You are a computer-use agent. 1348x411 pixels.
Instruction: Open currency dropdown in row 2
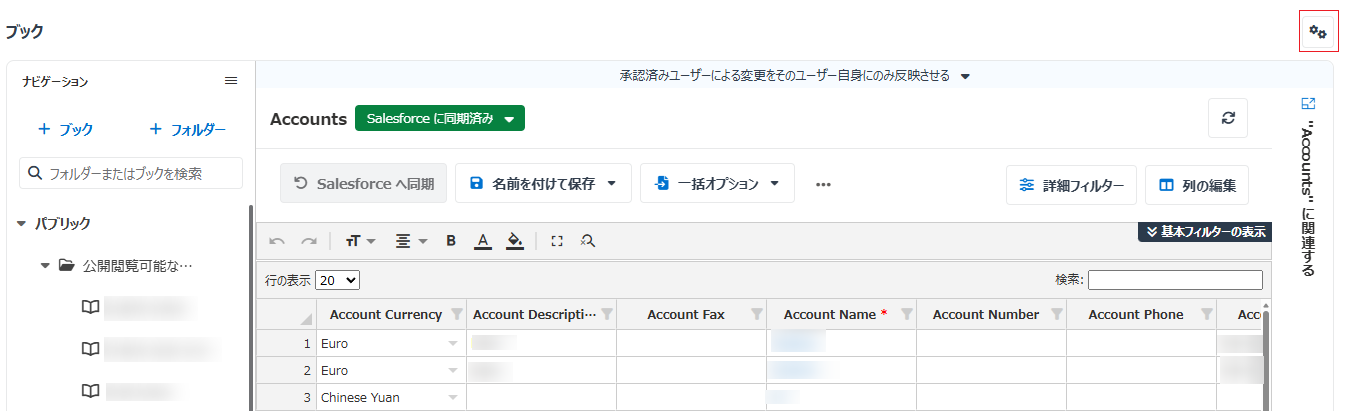point(453,370)
